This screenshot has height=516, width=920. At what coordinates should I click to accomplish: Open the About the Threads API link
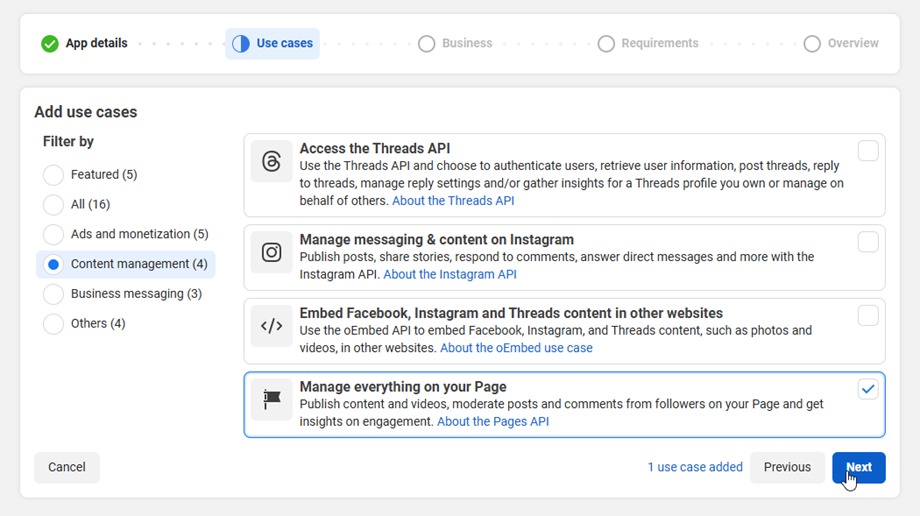tap(453, 201)
